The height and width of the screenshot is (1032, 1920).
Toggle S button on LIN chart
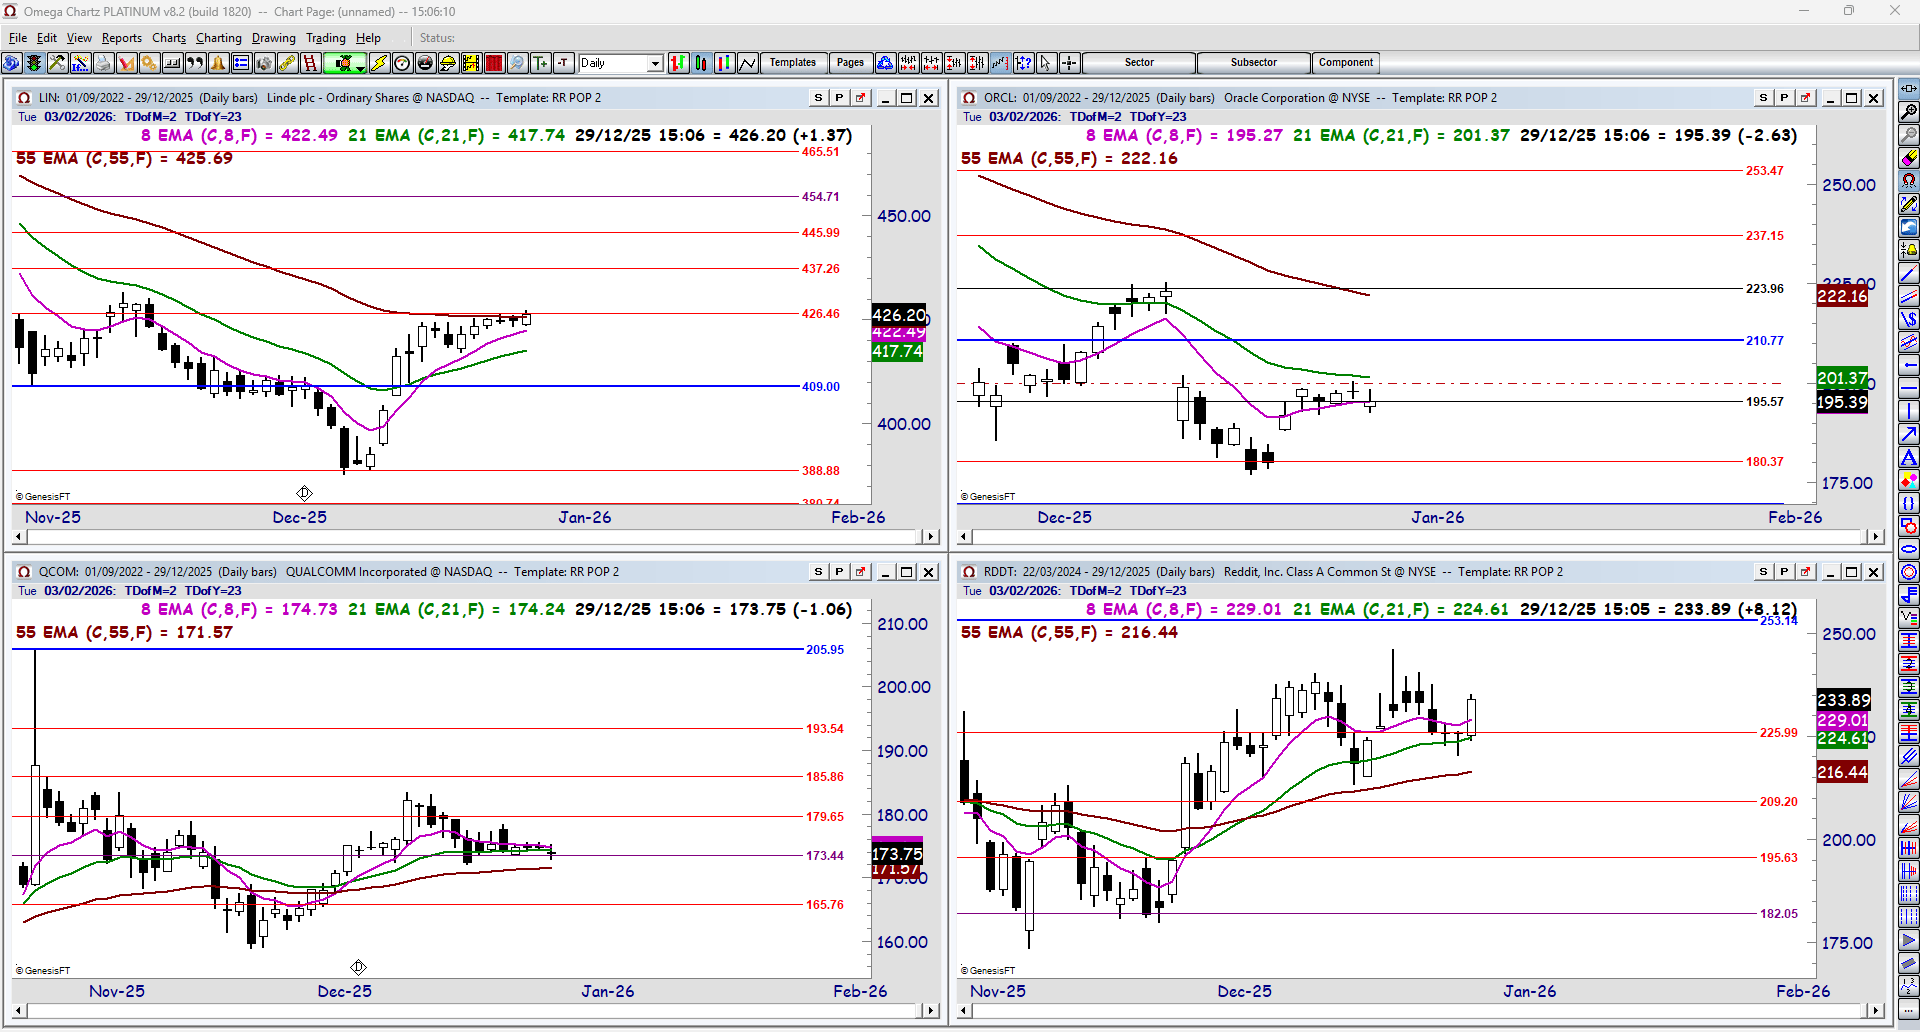818,98
